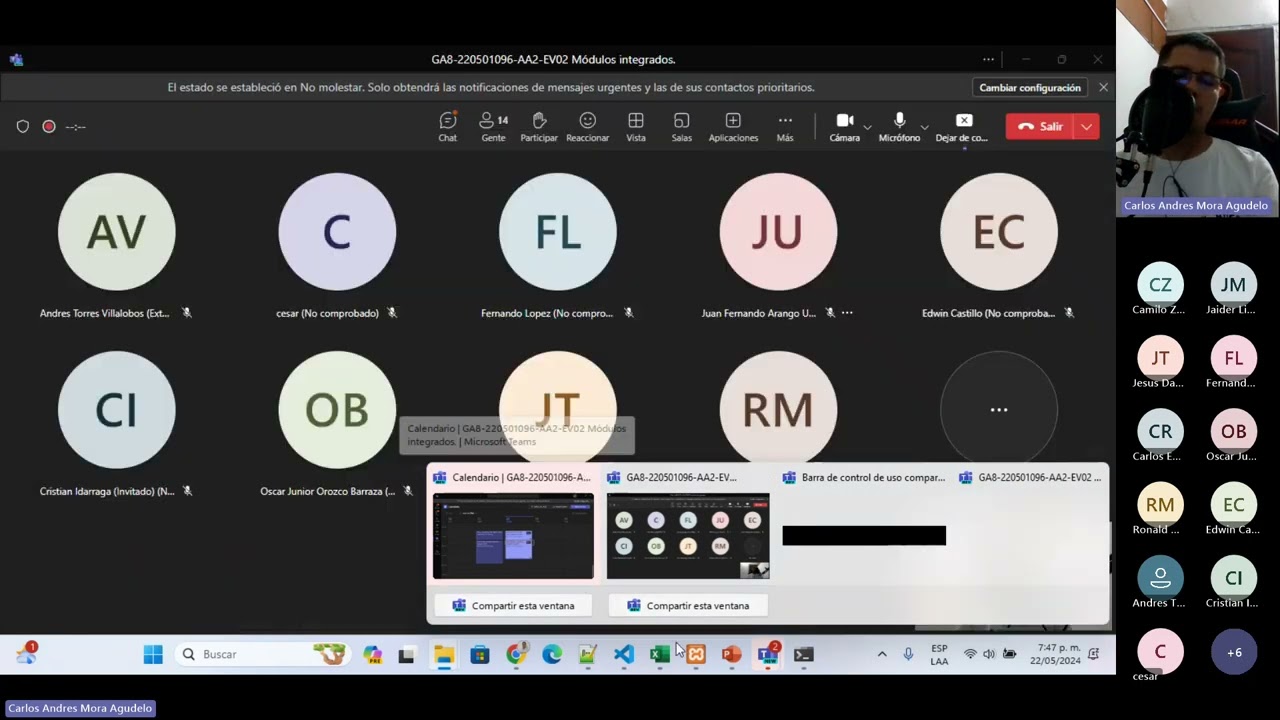
Task: Open the Más options in the meeting toolbar
Action: point(785,127)
